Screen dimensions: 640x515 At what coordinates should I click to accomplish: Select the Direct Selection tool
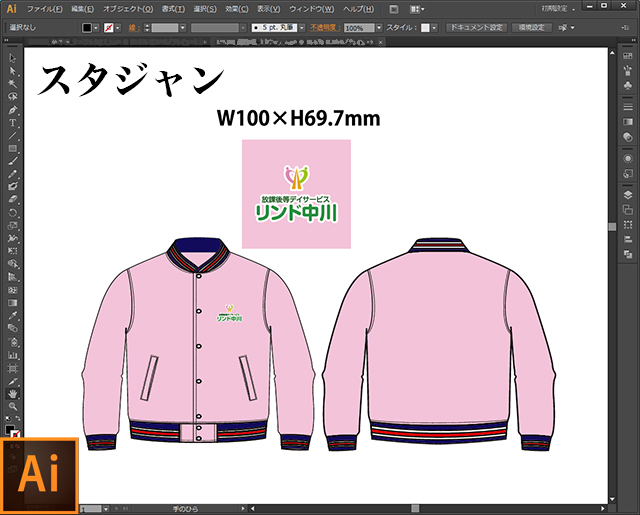coord(13,71)
